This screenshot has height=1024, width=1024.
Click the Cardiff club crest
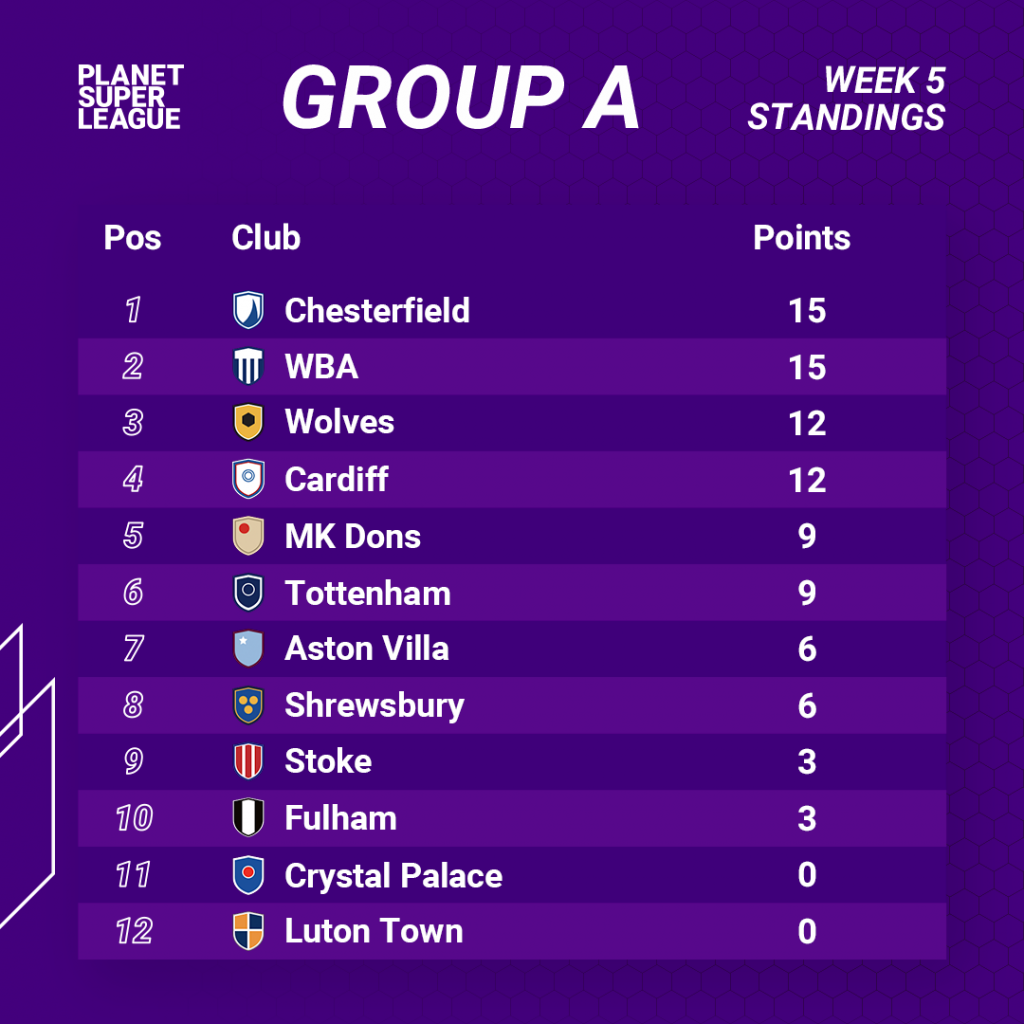point(248,479)
